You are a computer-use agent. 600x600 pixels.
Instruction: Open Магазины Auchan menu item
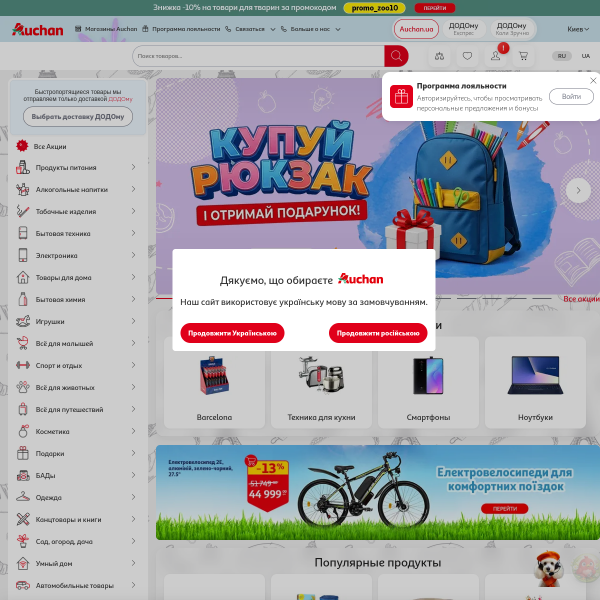point(106,29)
